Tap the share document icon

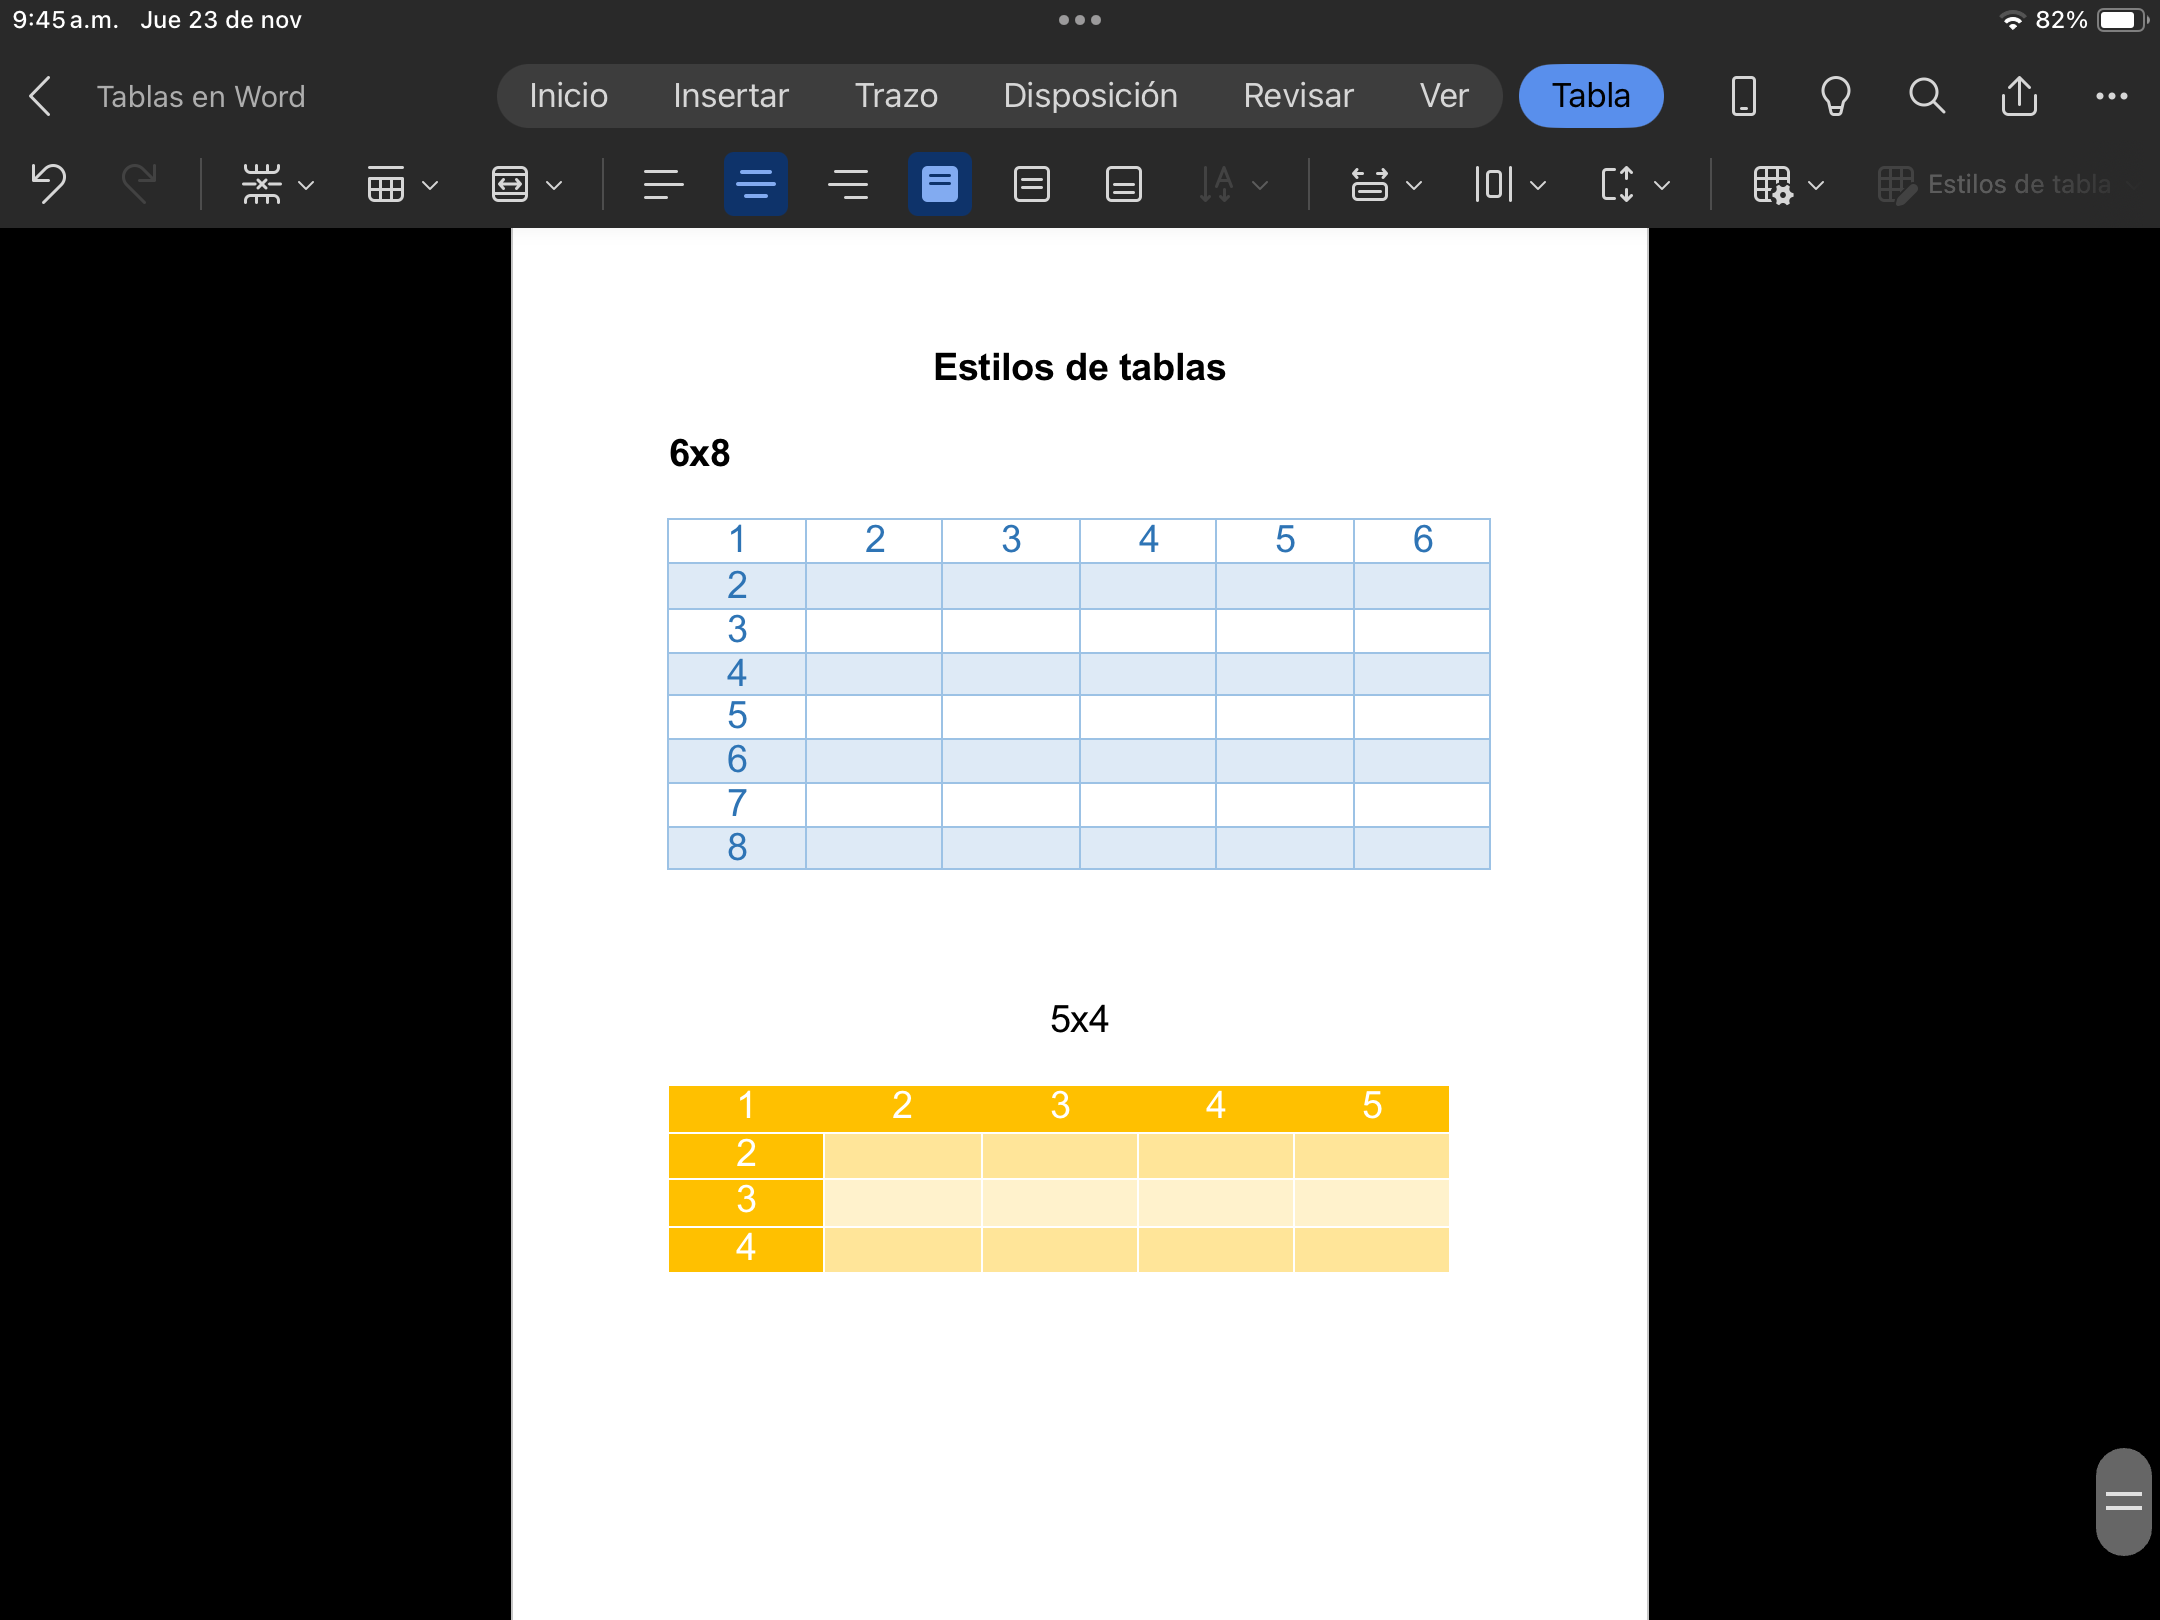pyautogui.click(x=2019, y=96)
